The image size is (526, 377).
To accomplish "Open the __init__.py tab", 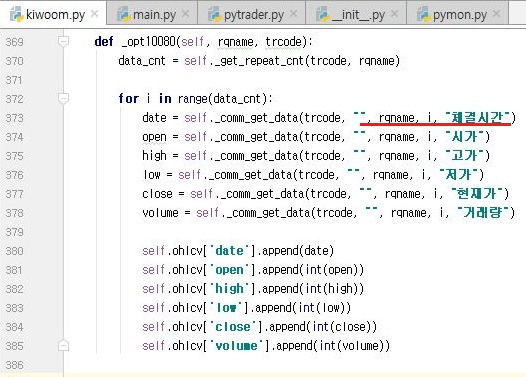I will [356, 14].
